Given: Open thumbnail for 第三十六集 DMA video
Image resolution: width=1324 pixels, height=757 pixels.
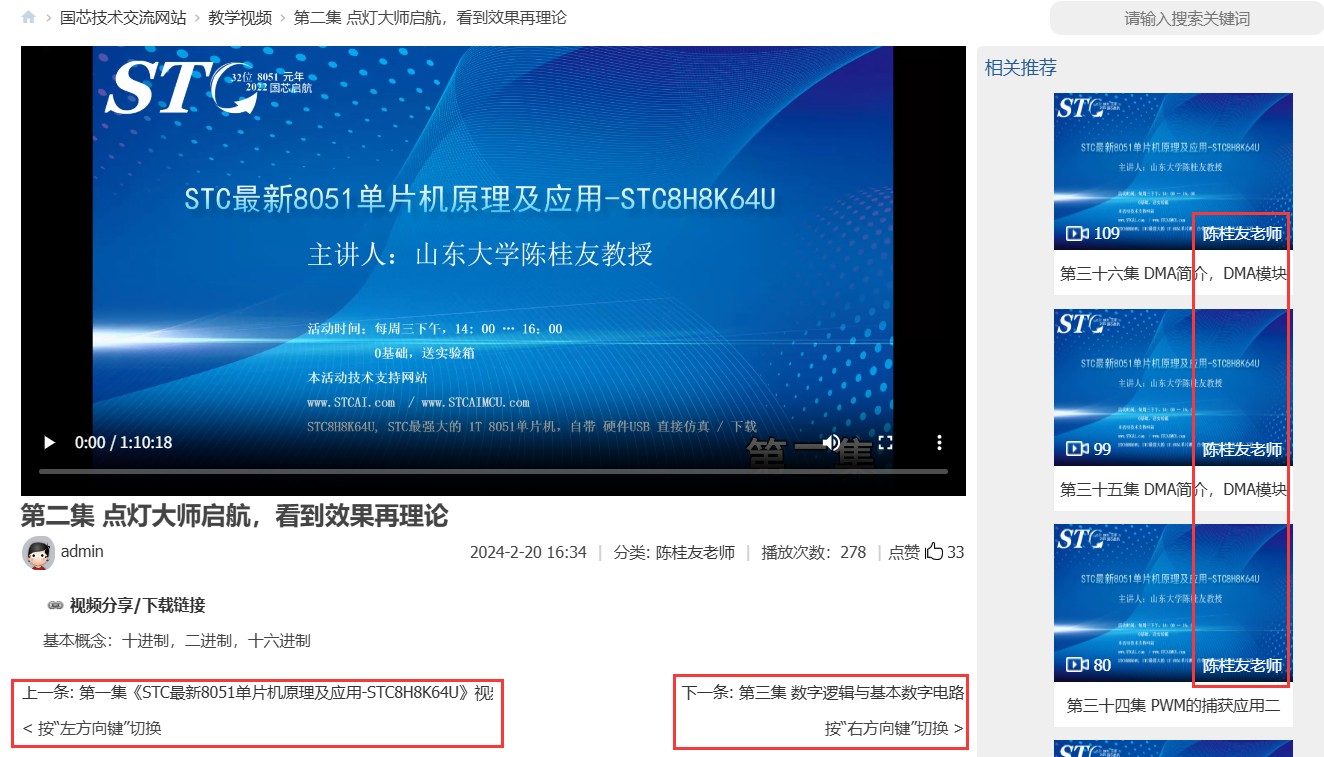Looking at the screenshot, I should click(x=1173, y=171).
